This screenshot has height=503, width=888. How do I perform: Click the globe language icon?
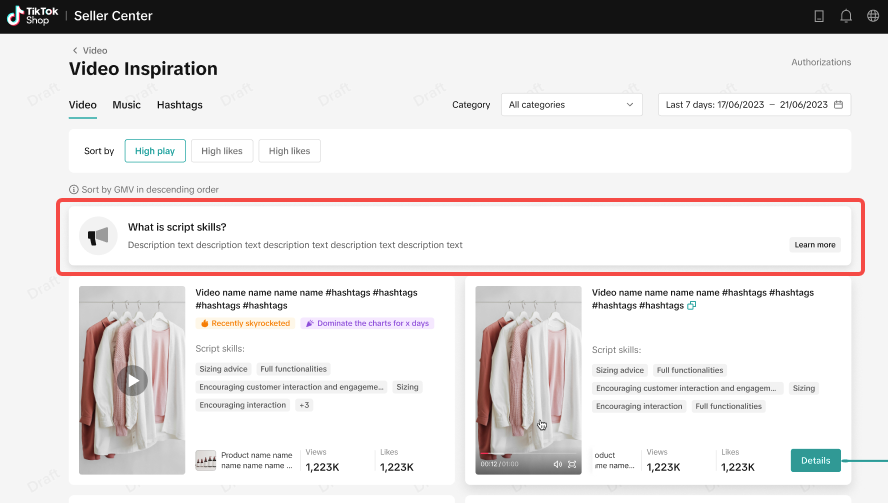point(873,16)
